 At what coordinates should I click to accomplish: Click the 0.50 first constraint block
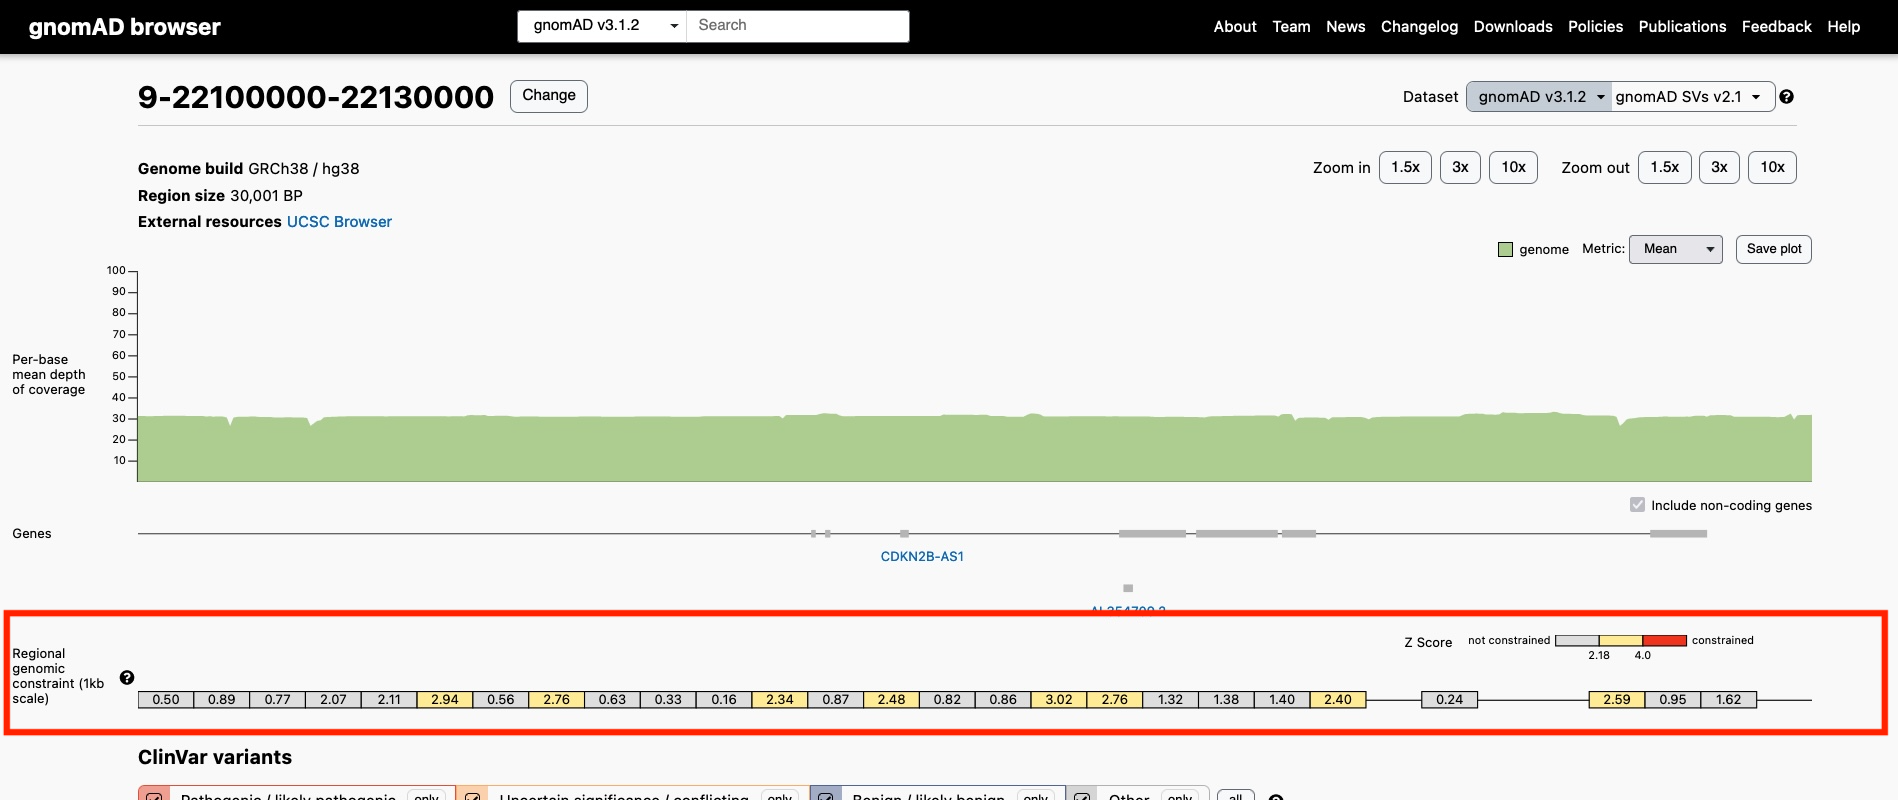pyautogui.click(x=166, y=700)
